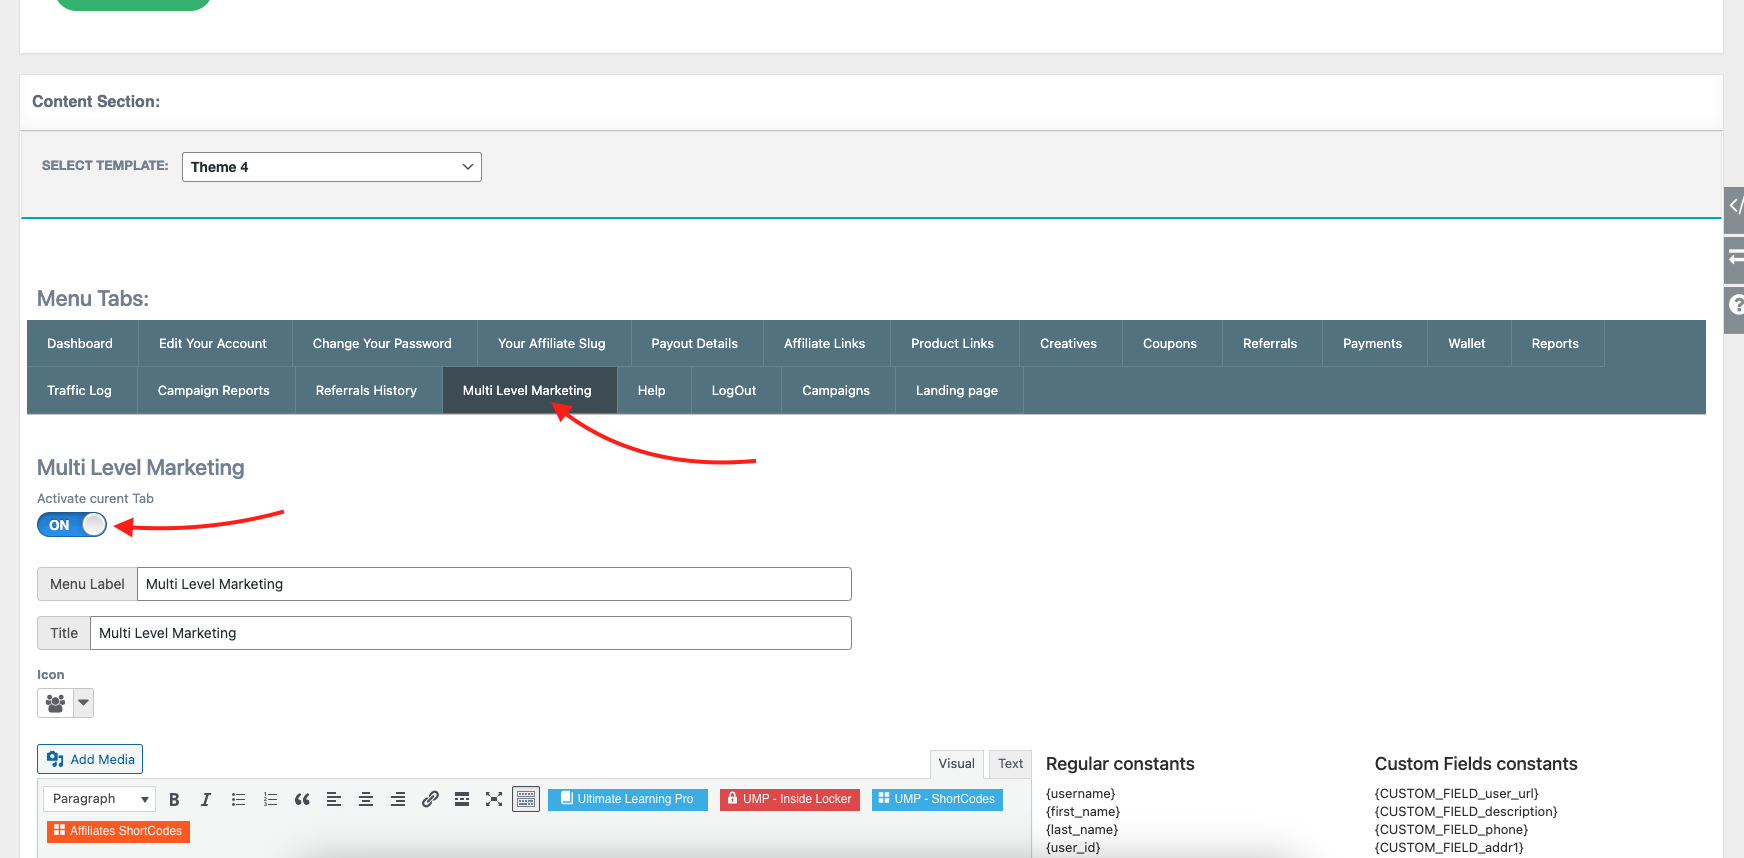Align editor text center
1744x858 pixels.
tap(366, 799)
